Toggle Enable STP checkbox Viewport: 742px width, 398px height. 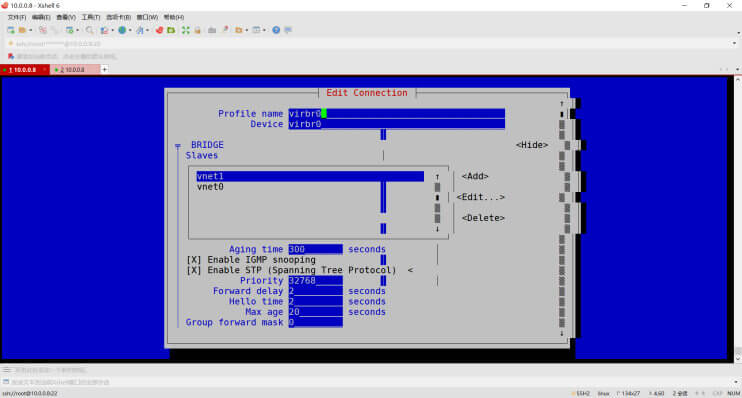tap(194, 270)
